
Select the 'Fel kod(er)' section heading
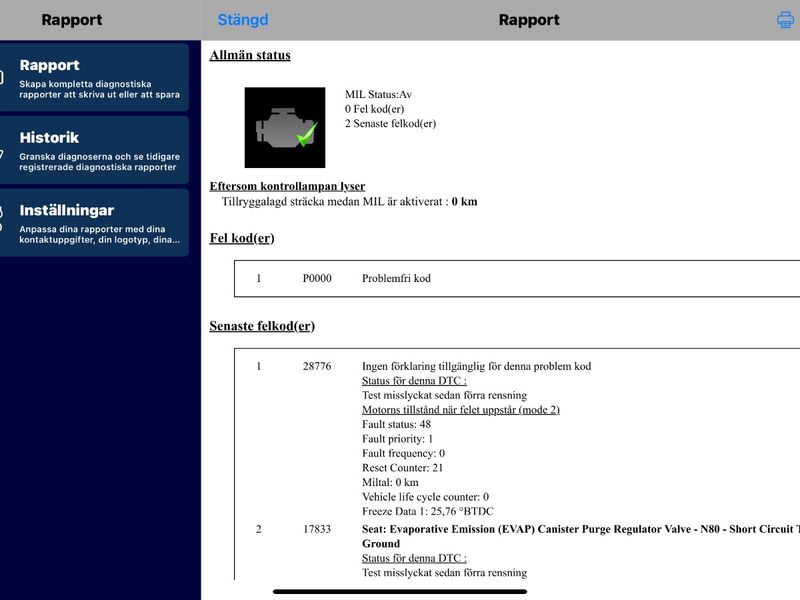click(x=242, y=238)
